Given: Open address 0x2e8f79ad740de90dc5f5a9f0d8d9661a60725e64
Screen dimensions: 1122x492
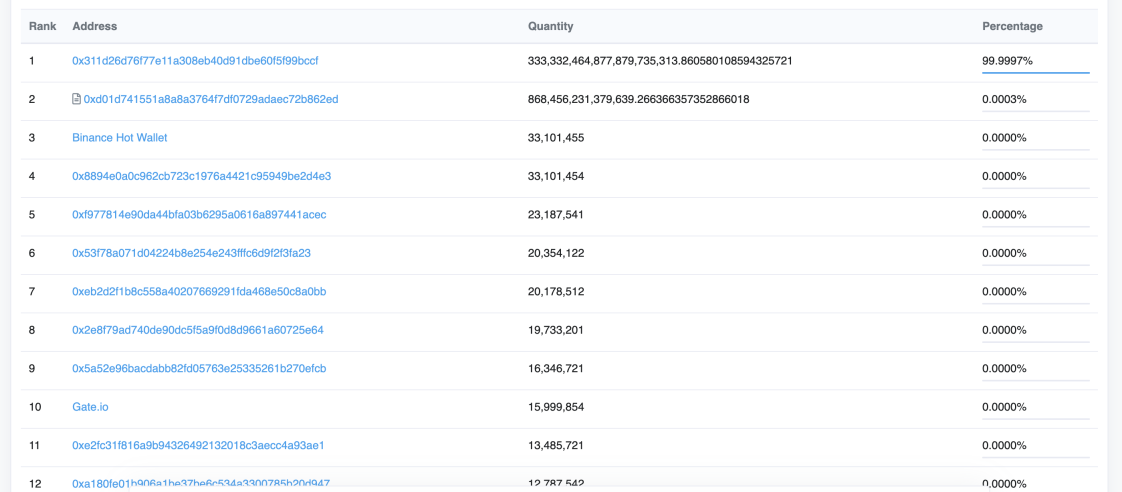Looking at the screenshot, I should coord(198,330).
